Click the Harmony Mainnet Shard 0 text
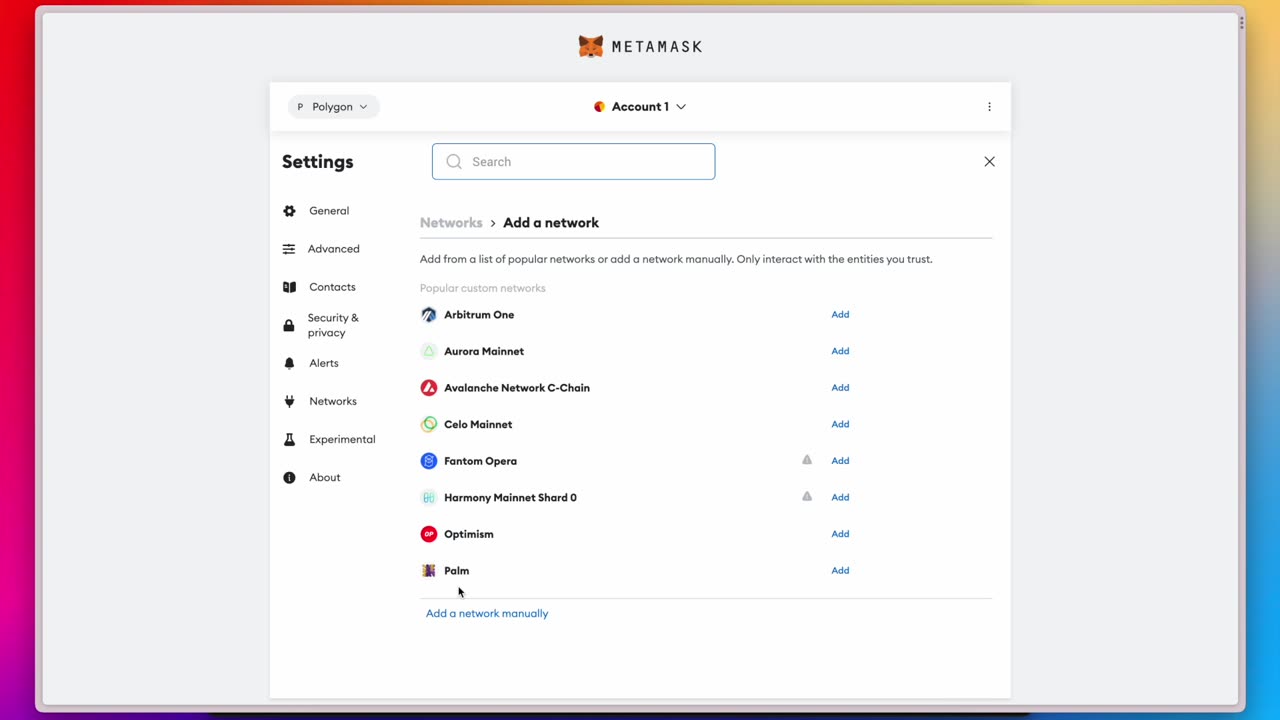Screen dimensions: 1280x720 (x=510, y=497)
